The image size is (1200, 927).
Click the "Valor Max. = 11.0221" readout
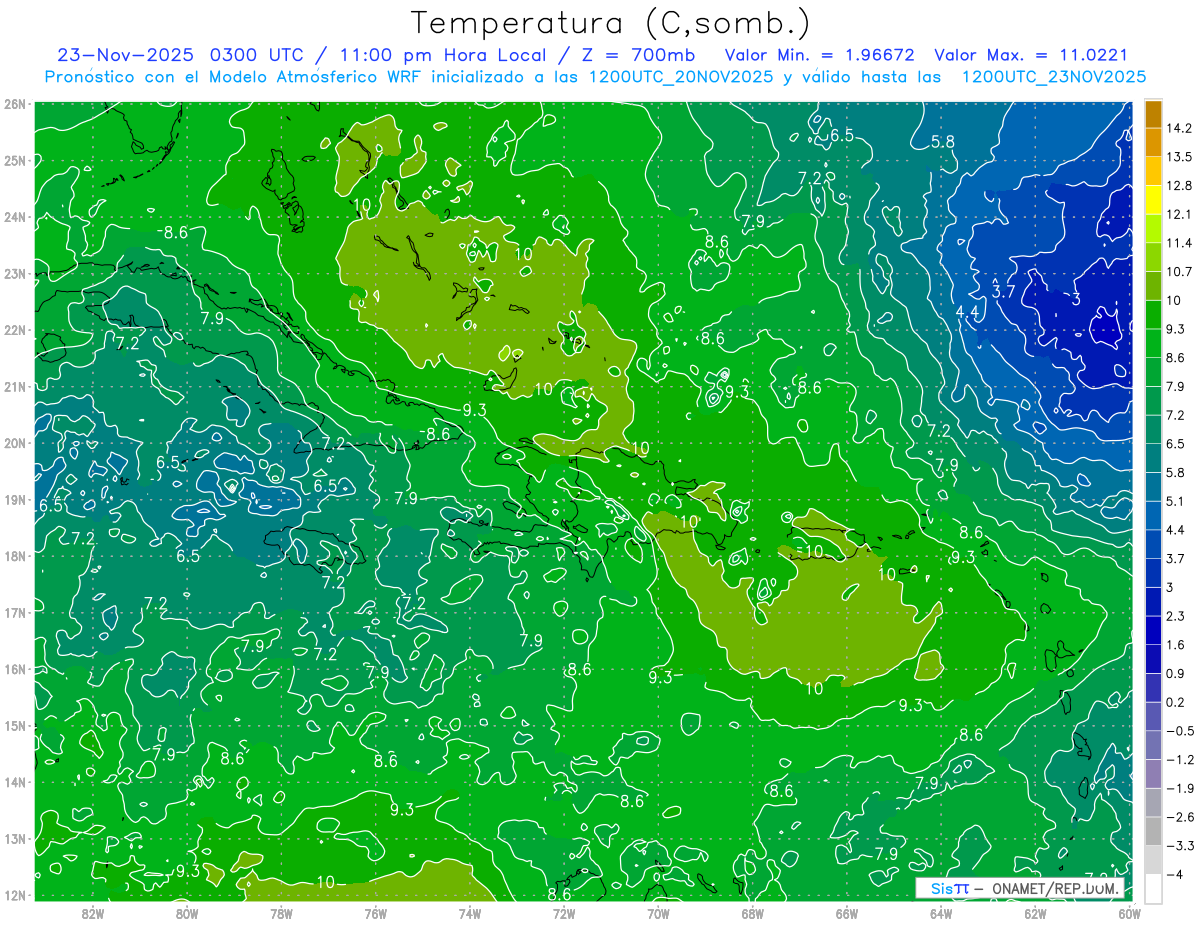coord(1030,55)
